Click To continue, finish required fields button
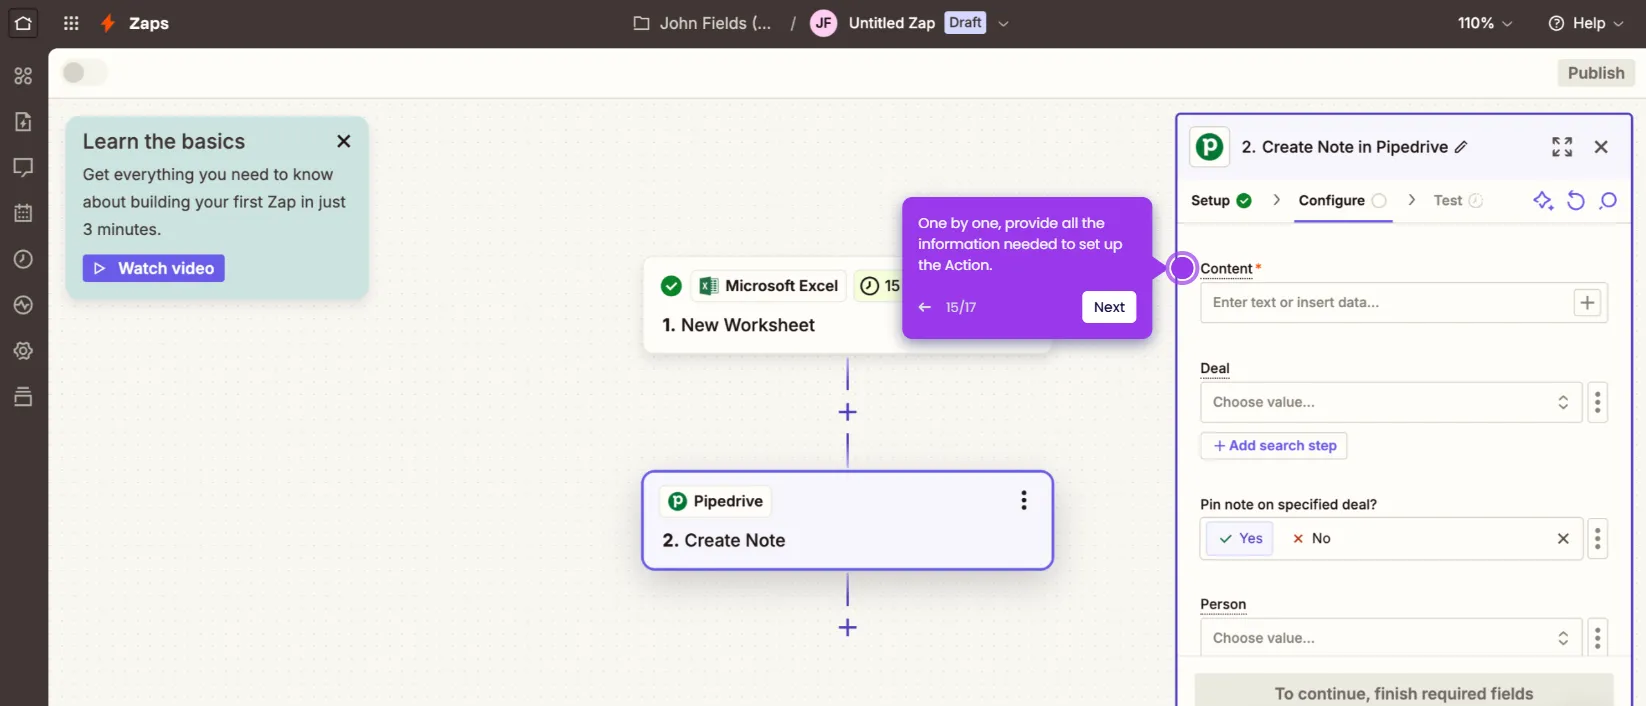 [x=1404, y=693]
